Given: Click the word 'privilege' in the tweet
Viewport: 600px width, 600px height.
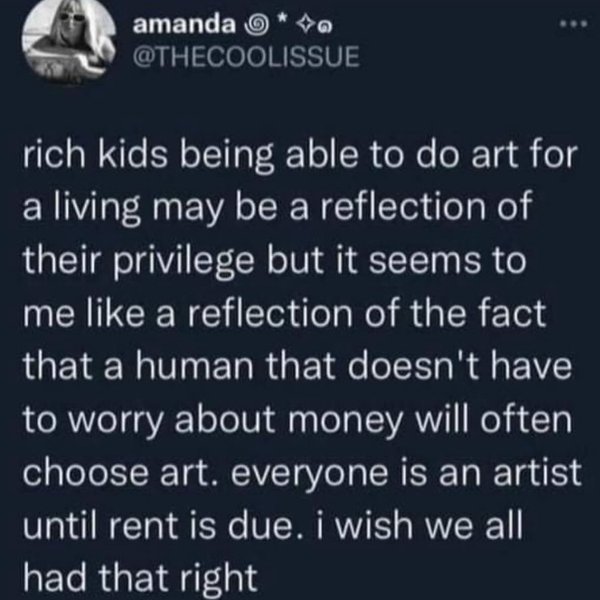Looking at the screenshot, I should click(x=184, y=264).
